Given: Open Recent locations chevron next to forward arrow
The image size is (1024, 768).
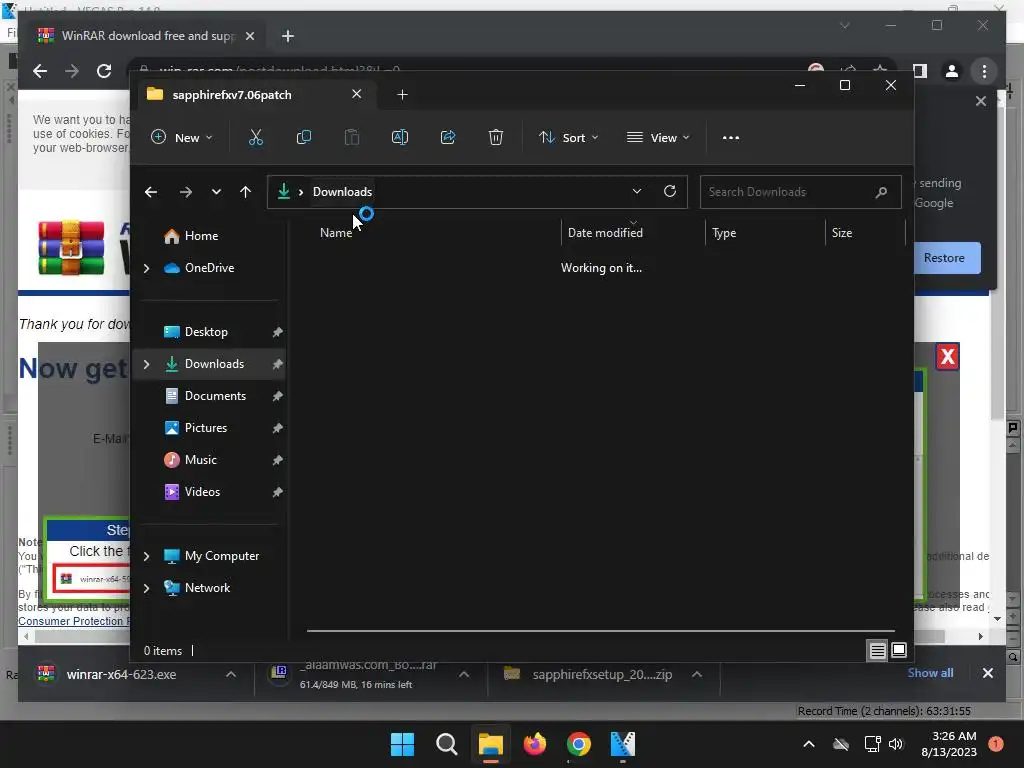Looking at the screenshot, I should [x=216, y=192].
